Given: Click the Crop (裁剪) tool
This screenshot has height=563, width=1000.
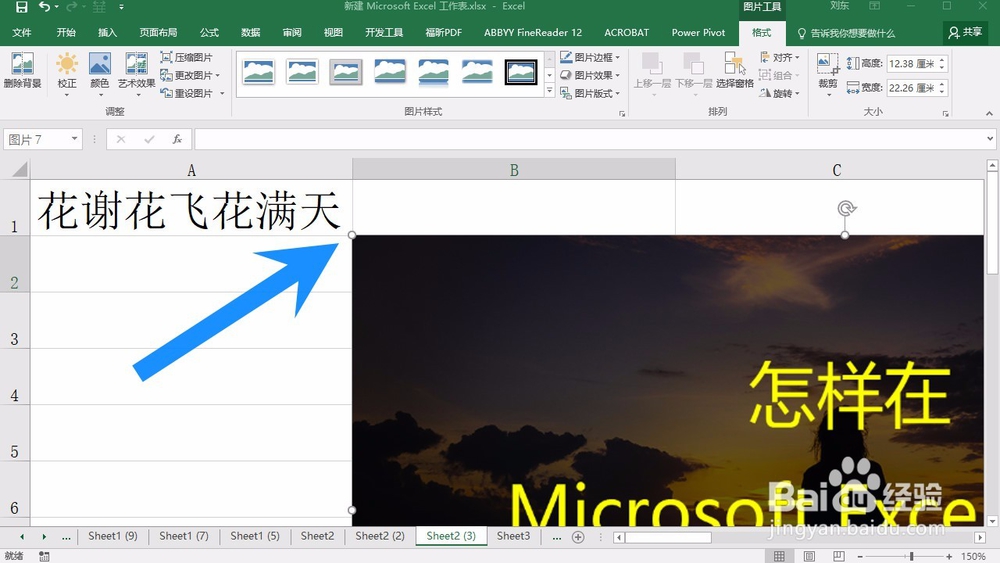Looking at the screenshot, I should click(x=828, y=74).
